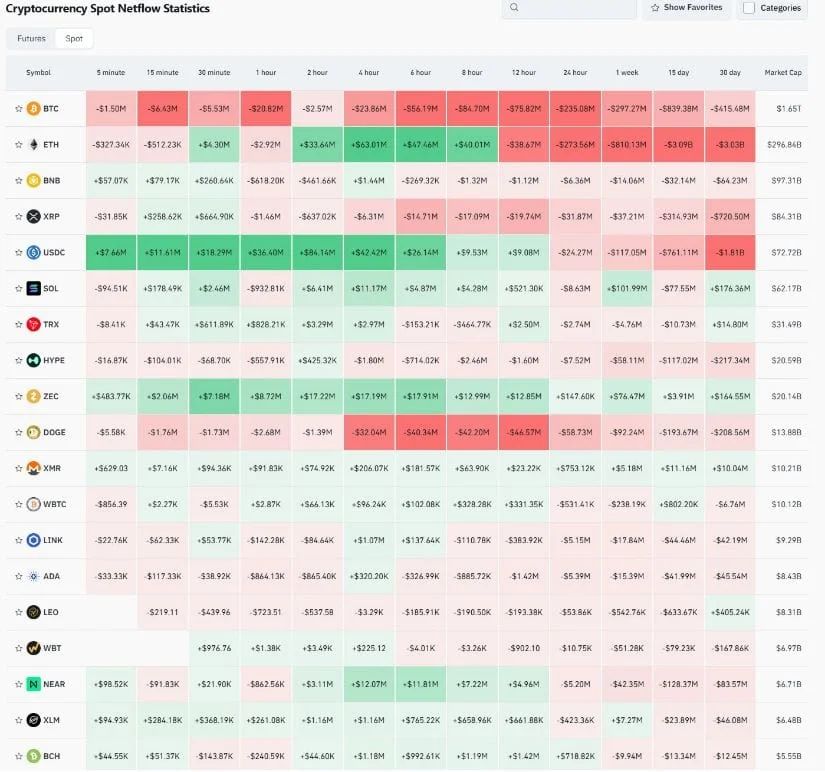This screenshot has height=772, width=825.
Task: Click the Show Favorites button
Action: (686, 8)
